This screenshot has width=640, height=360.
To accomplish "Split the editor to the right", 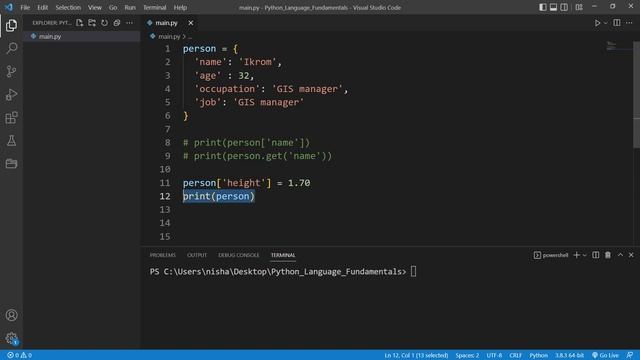I will point(617,23).
